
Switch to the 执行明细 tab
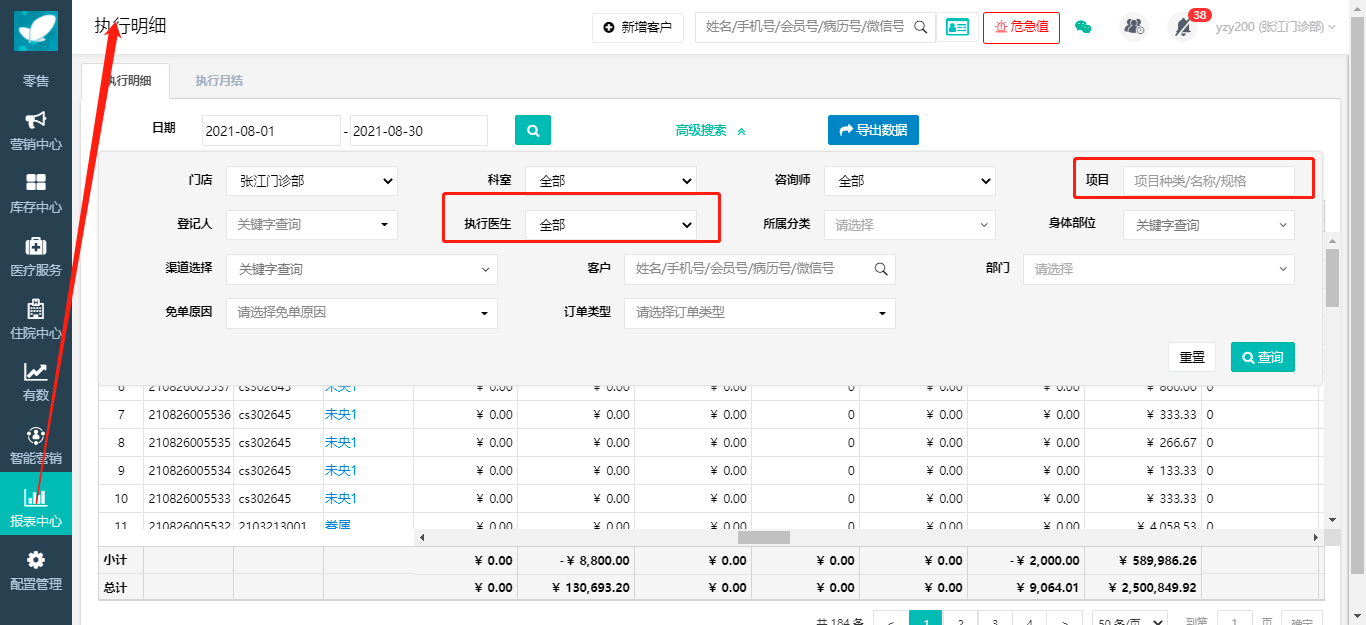[126, 80]
